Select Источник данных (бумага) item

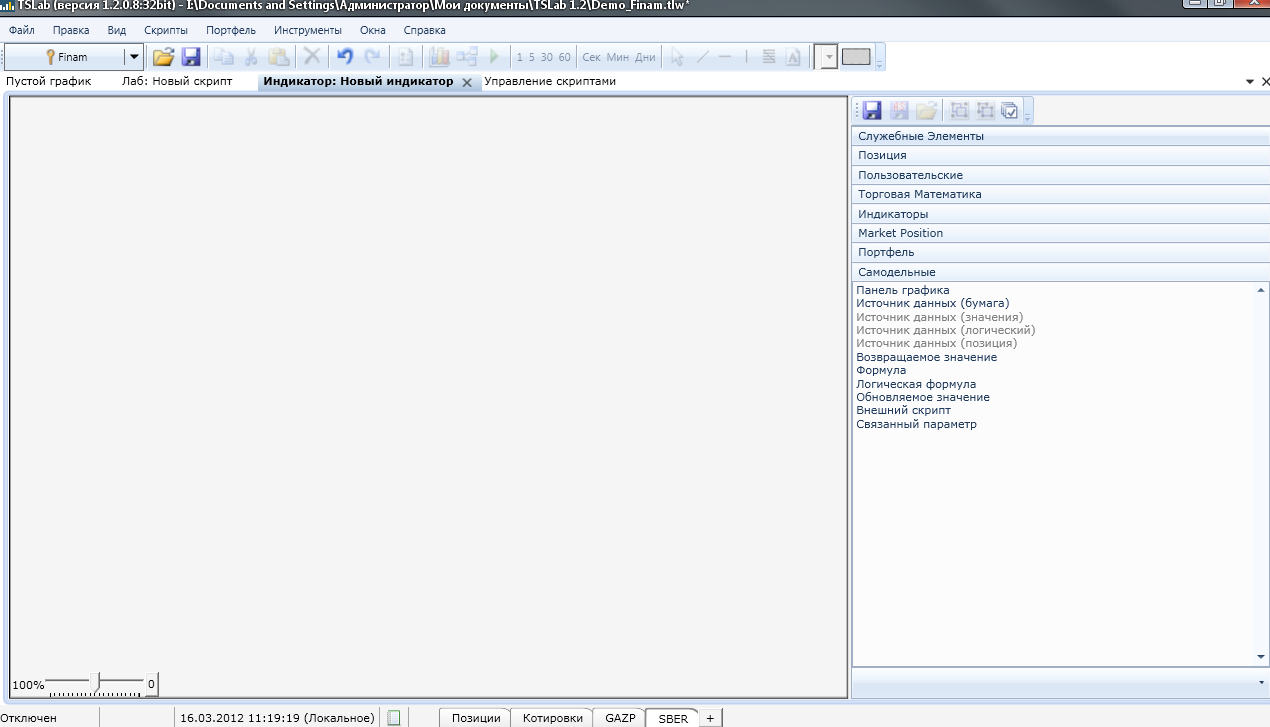click(932, 303)
